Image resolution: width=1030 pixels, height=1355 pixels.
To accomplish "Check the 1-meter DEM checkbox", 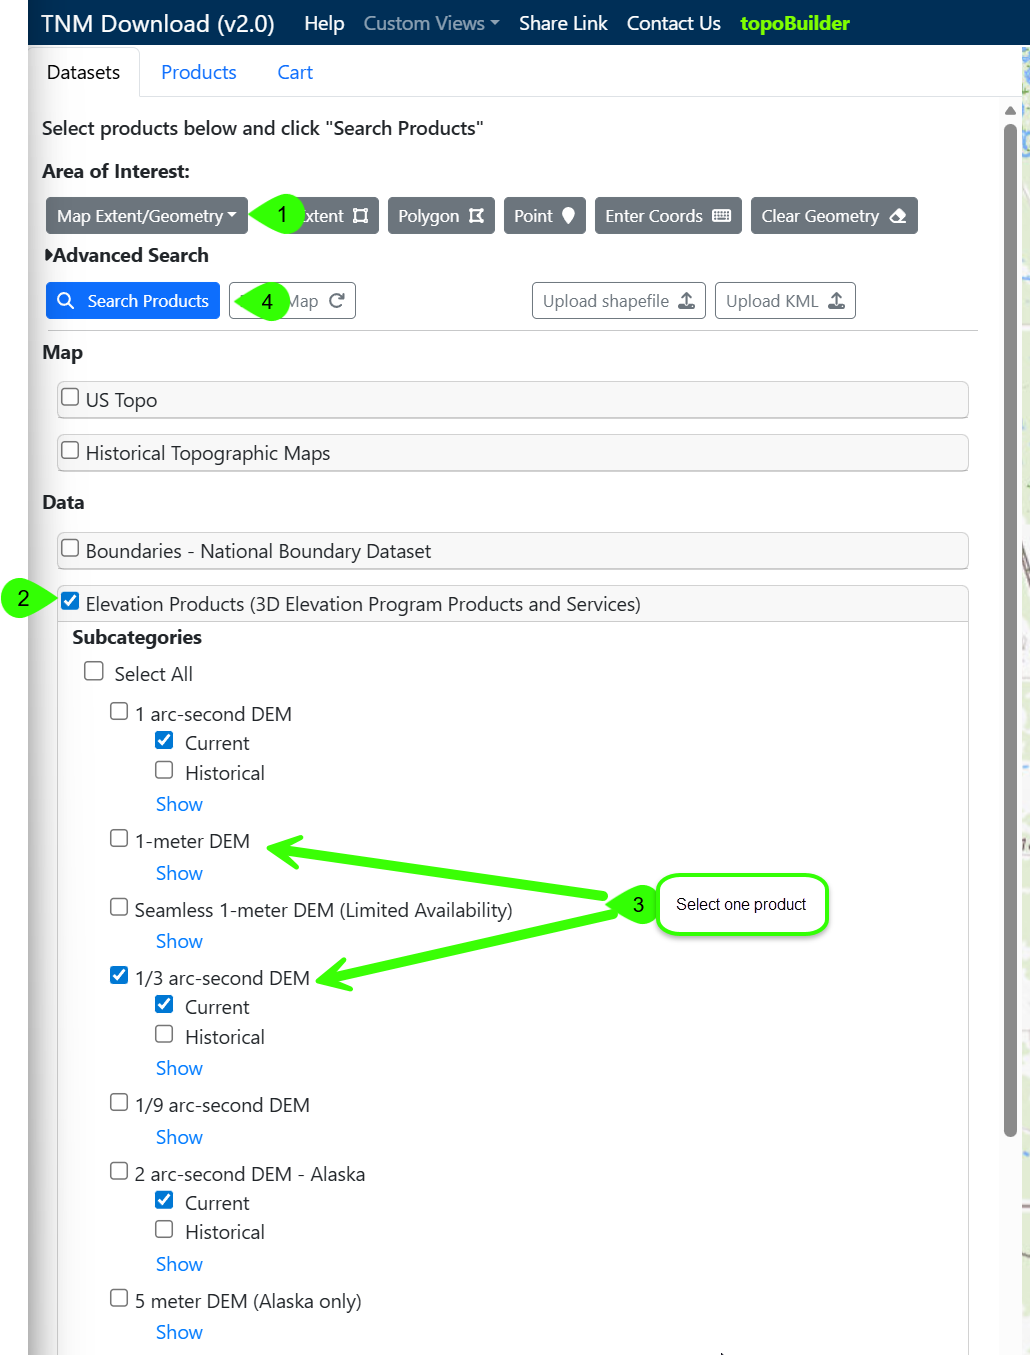I will 119,839.
